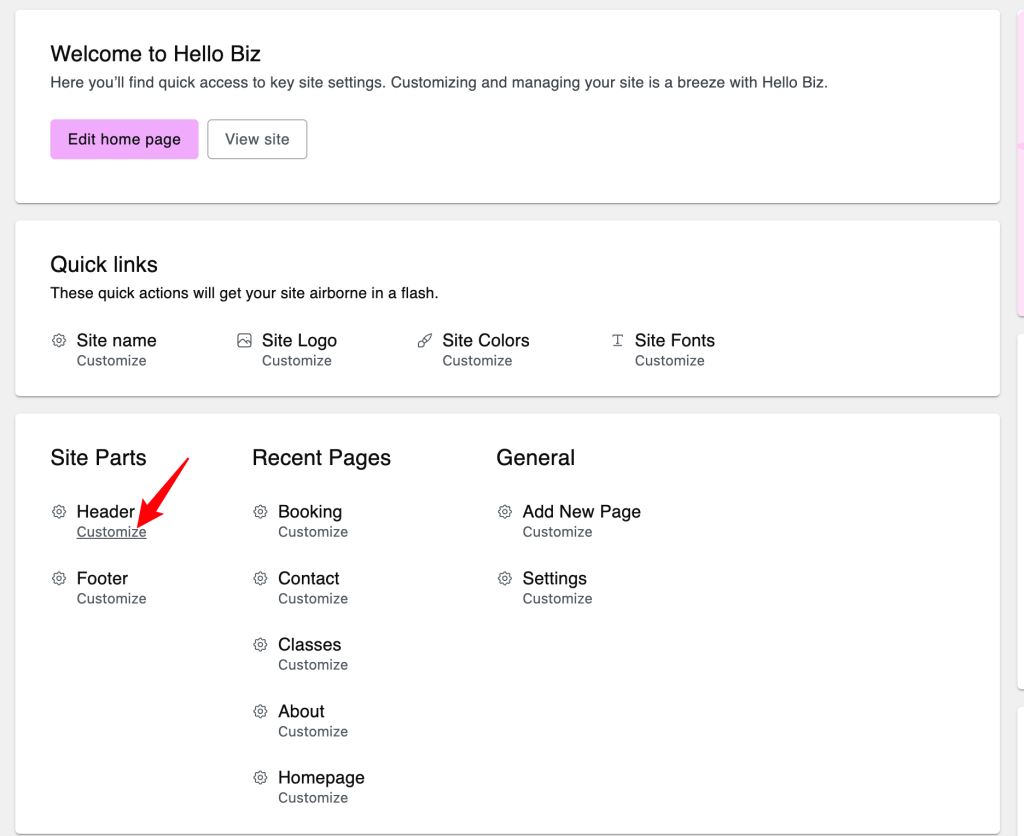Click the gear icon beside About
1024x836 pixels.
pyautogui.click(x=261, y=711)
